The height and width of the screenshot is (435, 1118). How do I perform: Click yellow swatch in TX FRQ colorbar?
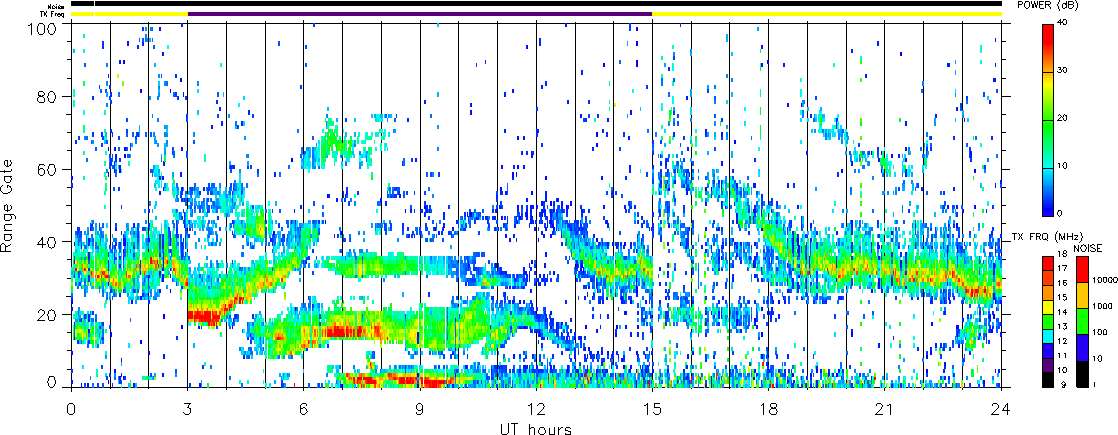1049,307
